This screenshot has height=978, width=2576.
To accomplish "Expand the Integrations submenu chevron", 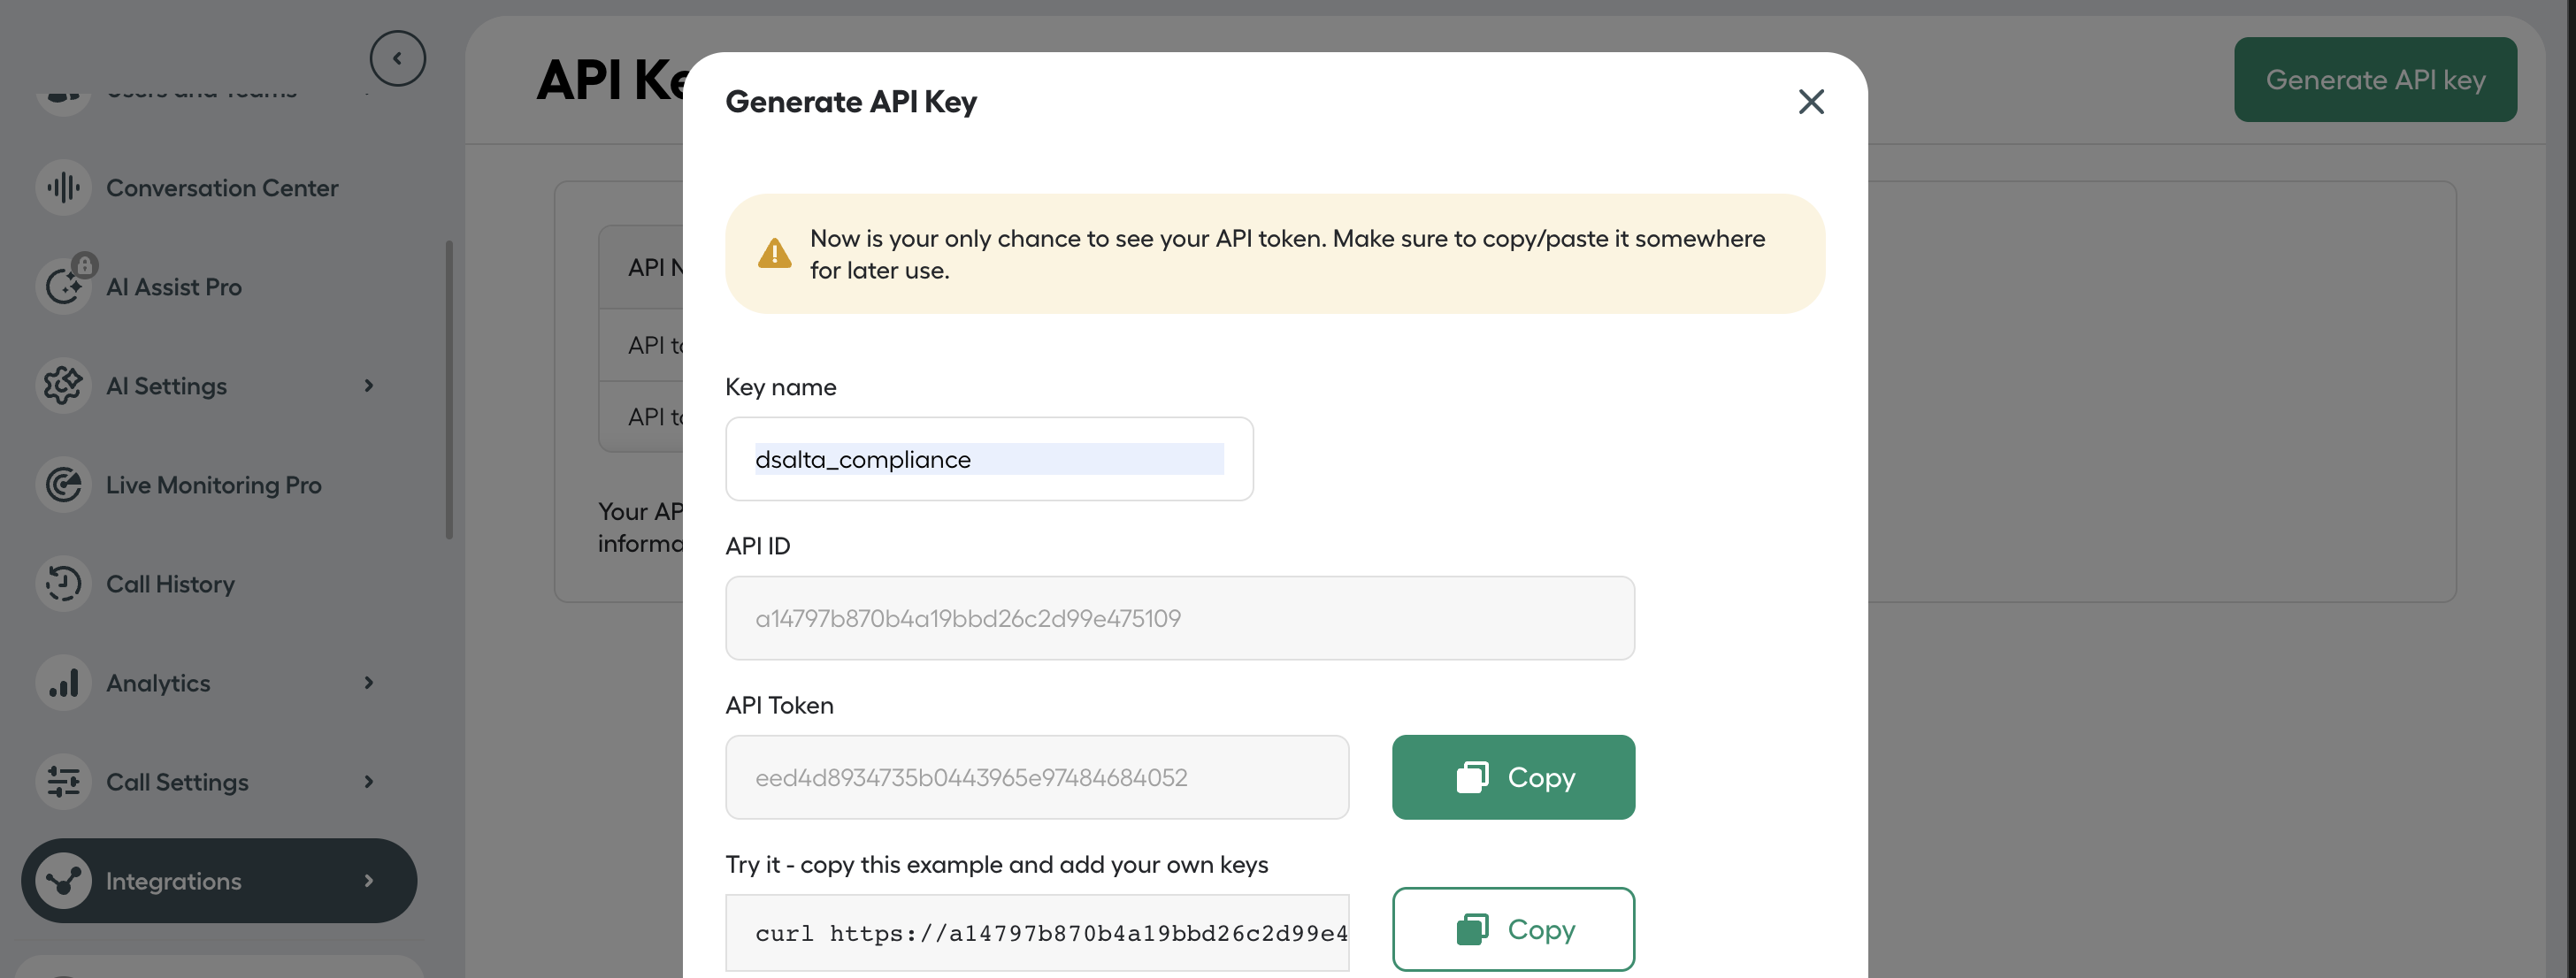I will pos(369,880).
